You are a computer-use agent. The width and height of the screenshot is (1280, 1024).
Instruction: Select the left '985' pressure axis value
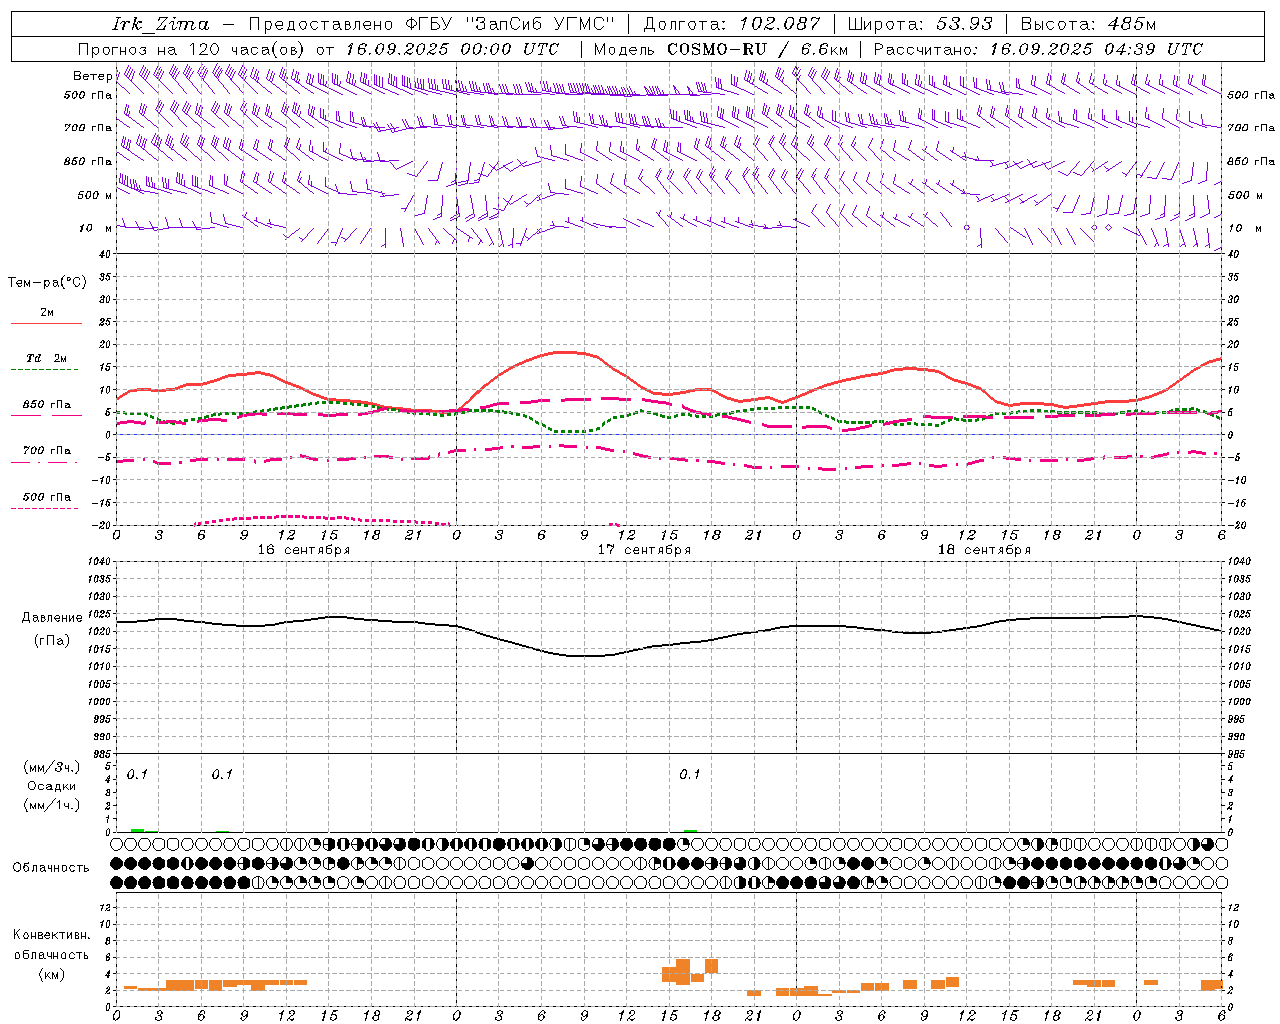coord(102,754)
